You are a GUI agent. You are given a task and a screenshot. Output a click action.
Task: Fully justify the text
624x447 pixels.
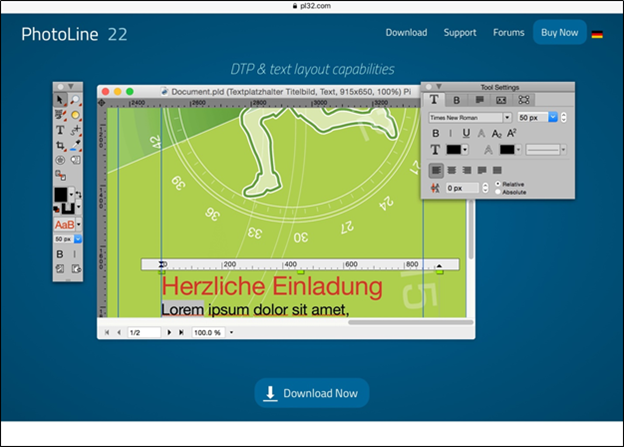click(x=497, y=170)
